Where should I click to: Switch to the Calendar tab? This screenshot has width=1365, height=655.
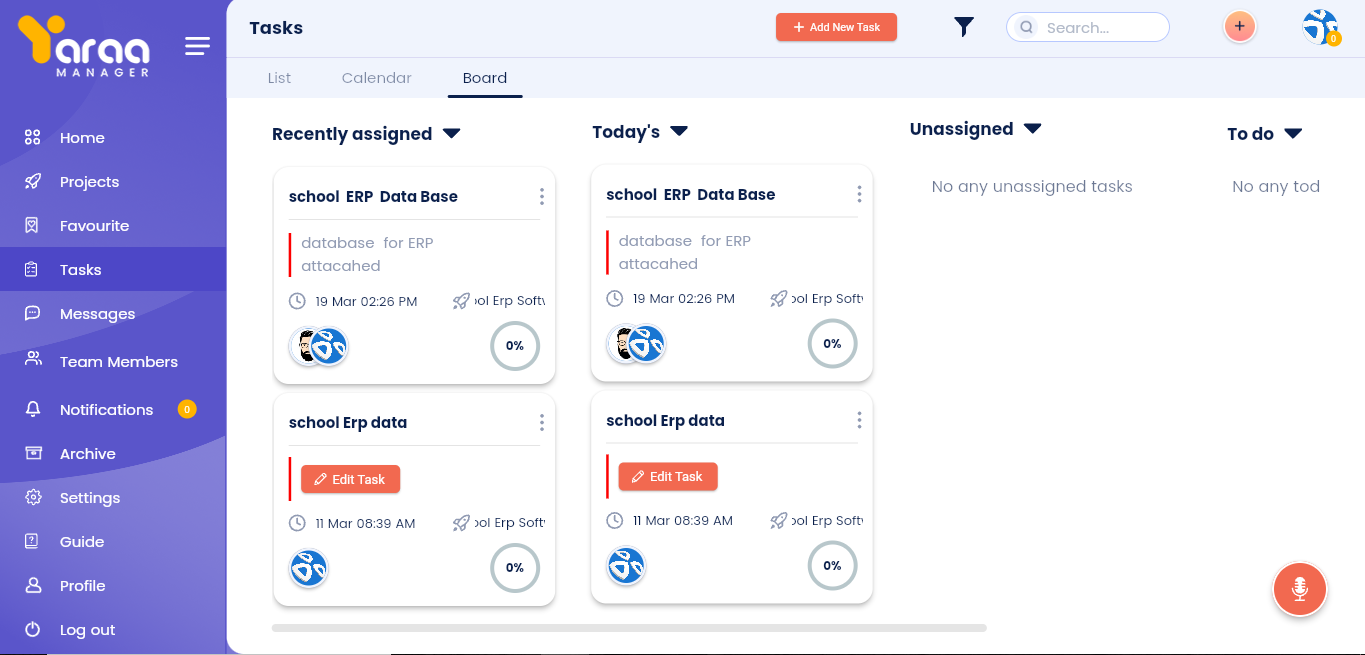376,78
